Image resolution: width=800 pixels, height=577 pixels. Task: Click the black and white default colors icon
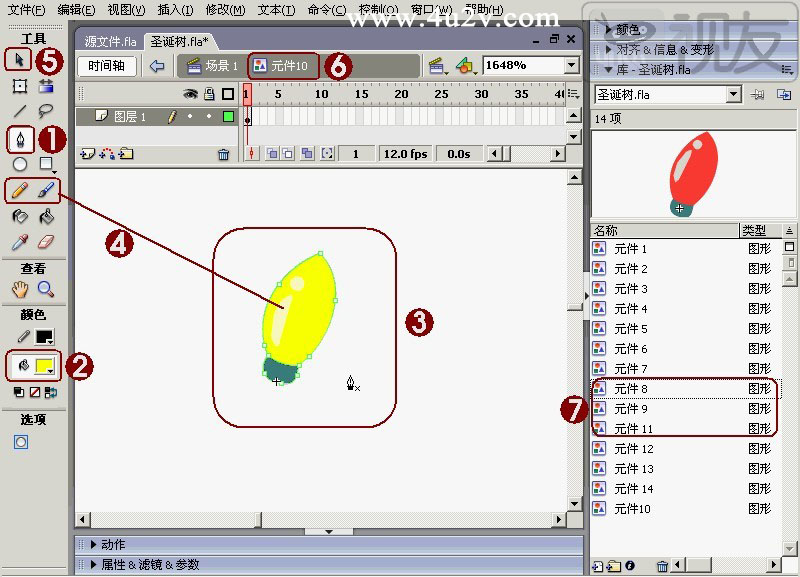pyautogui.click(x=19, y=392)
